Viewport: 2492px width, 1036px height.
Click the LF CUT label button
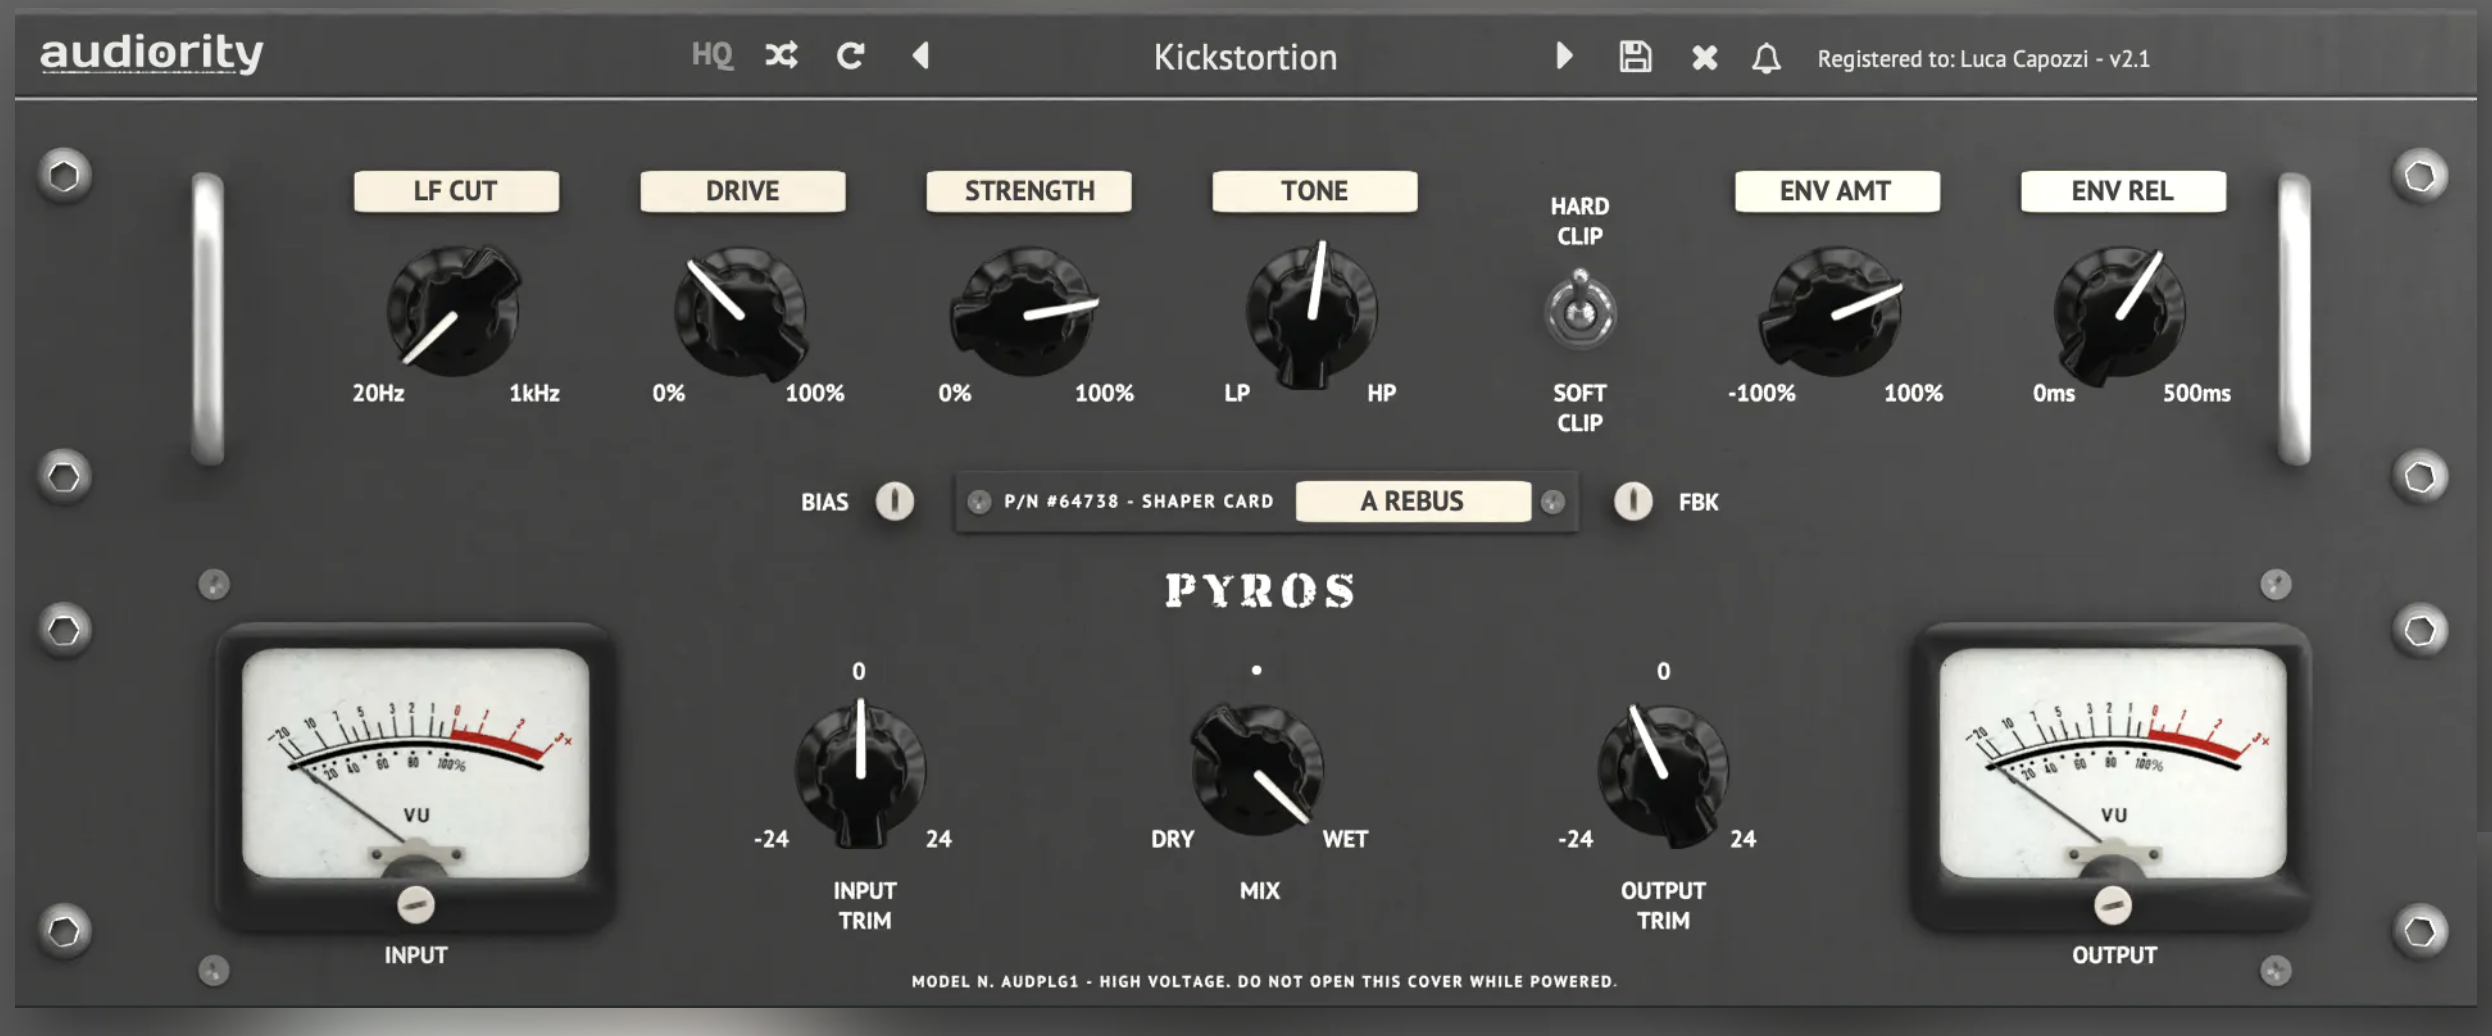(456, 191)
